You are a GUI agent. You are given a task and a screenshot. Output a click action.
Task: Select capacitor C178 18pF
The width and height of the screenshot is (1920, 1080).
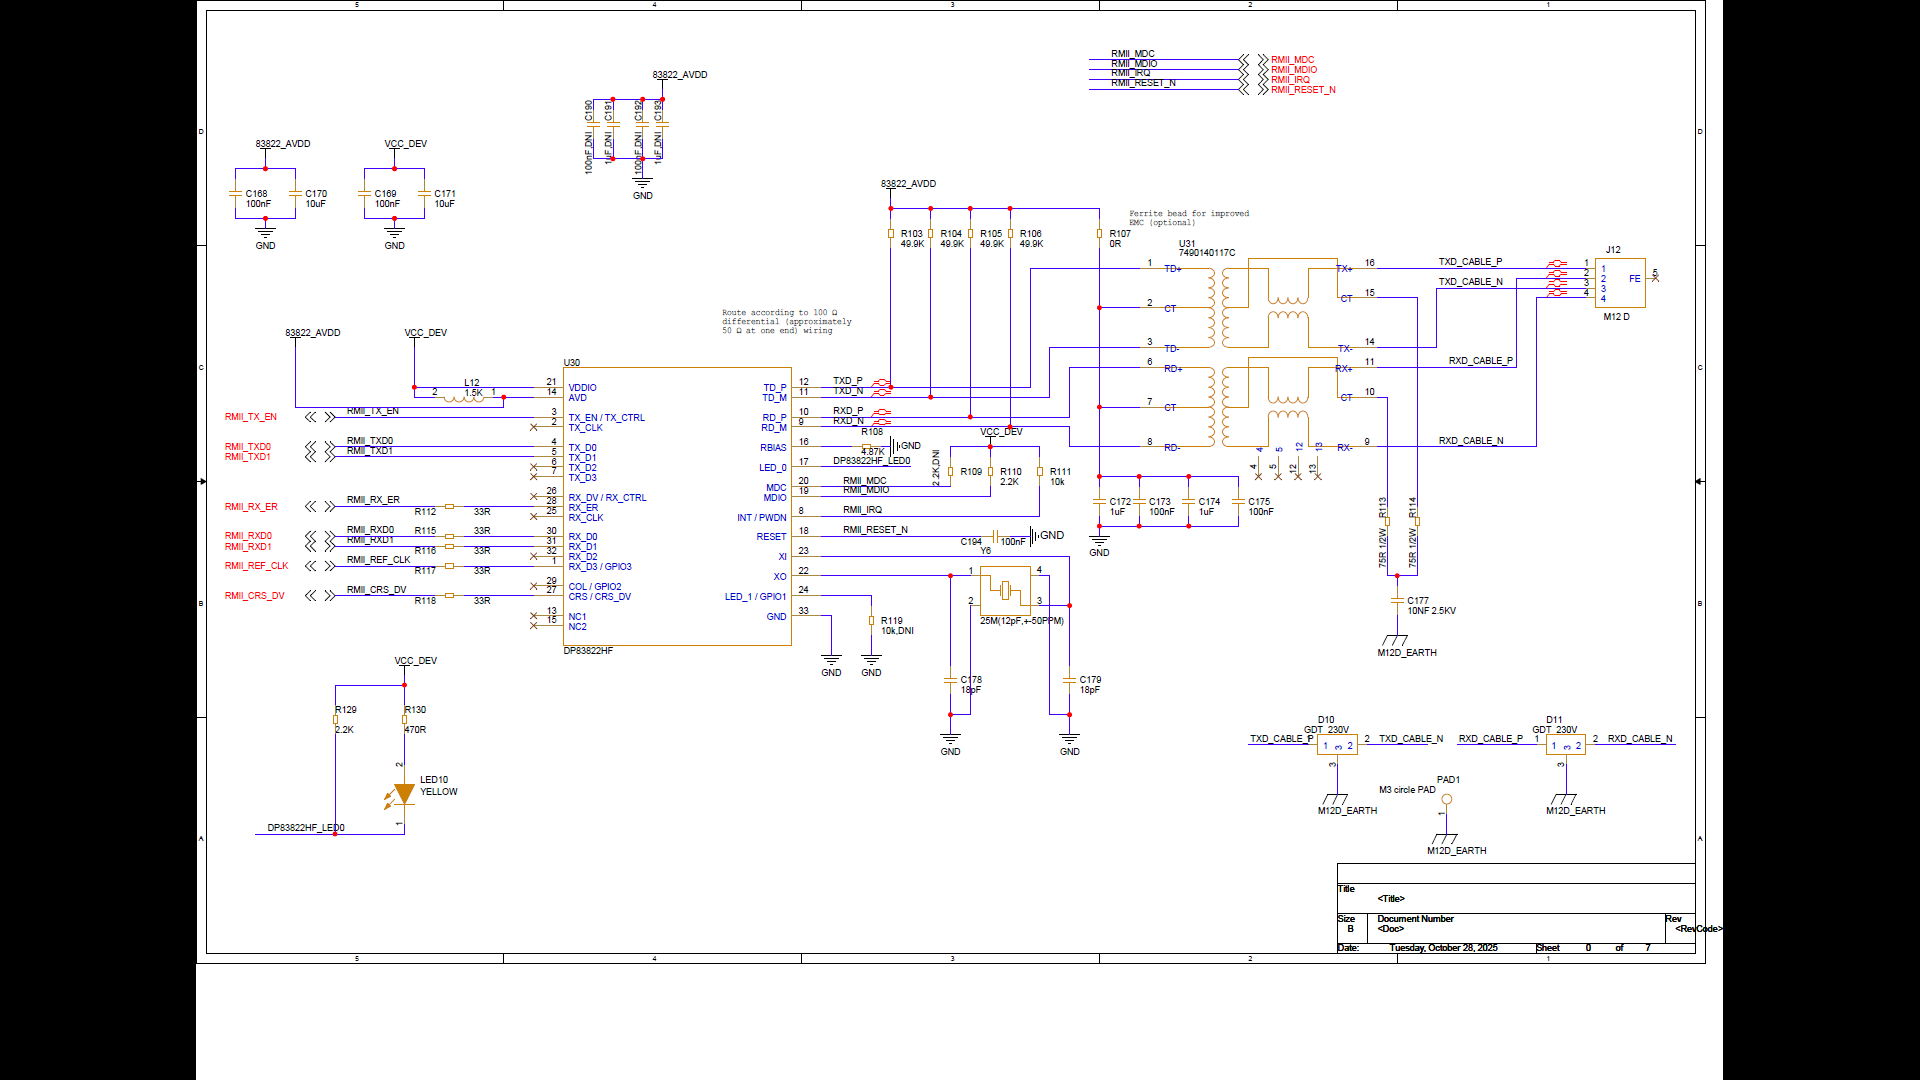pyautogui.click(x=950, y=680)
